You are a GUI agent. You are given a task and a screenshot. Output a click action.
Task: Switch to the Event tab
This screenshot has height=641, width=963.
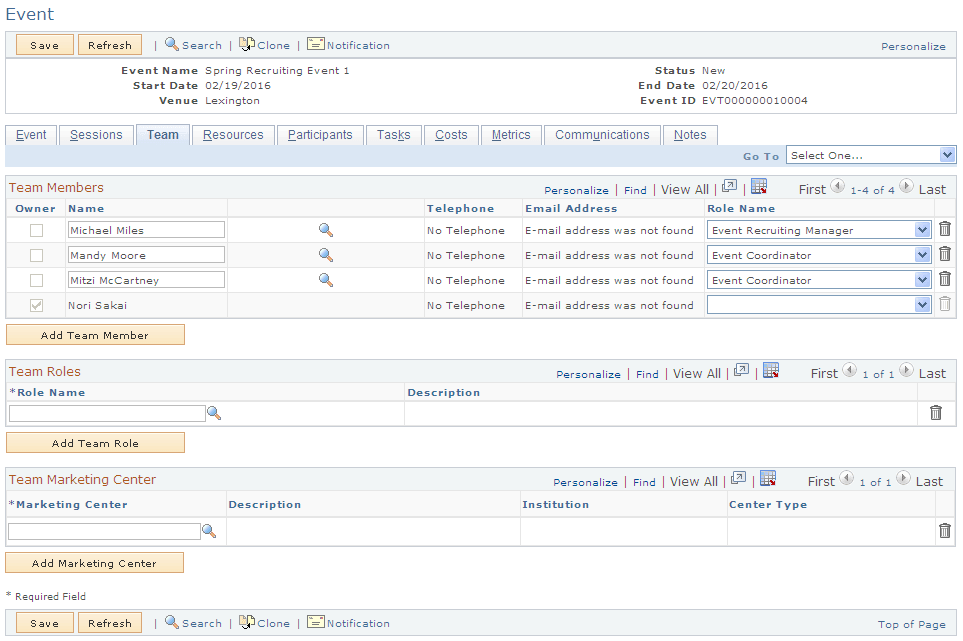[31, 135]
